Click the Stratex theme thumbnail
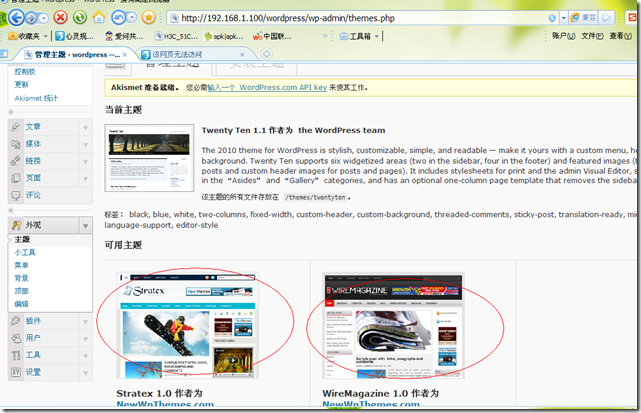This screenshot has width=641, height=413. coord(187,325)
